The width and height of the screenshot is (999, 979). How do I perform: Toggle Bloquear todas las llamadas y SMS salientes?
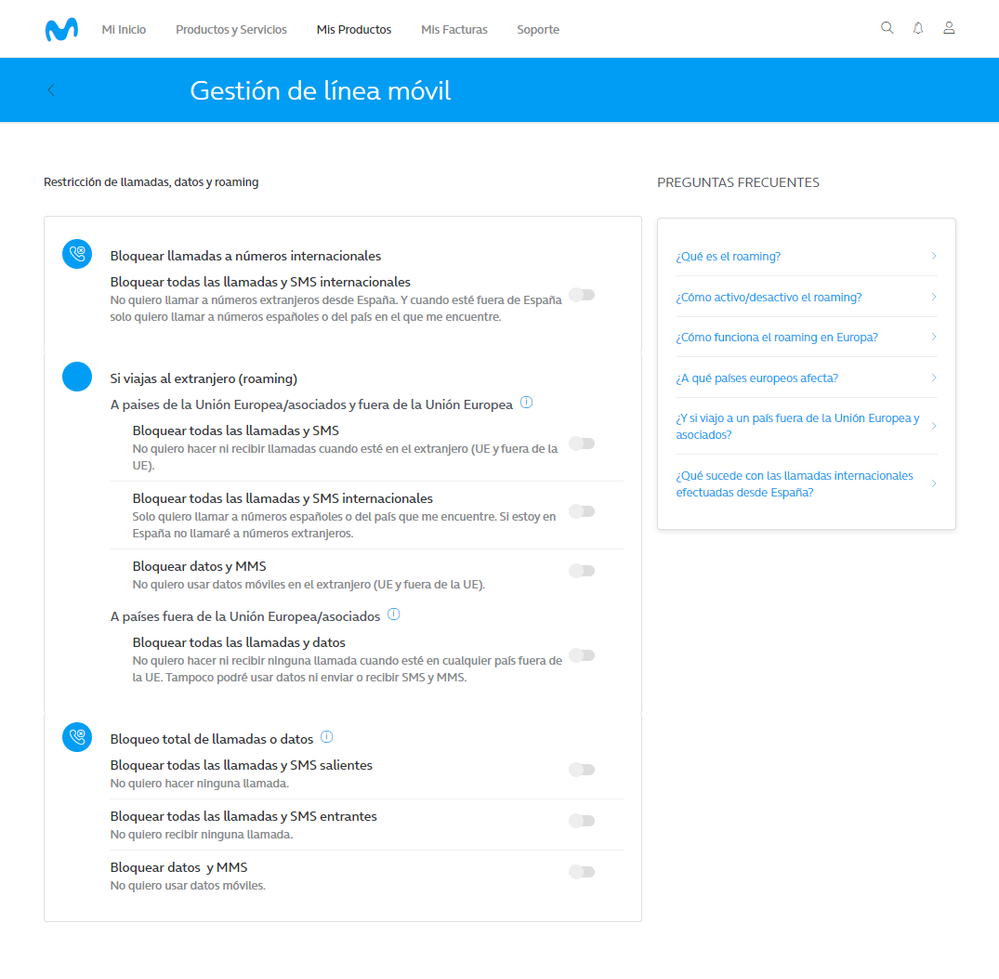pos(582,770)
